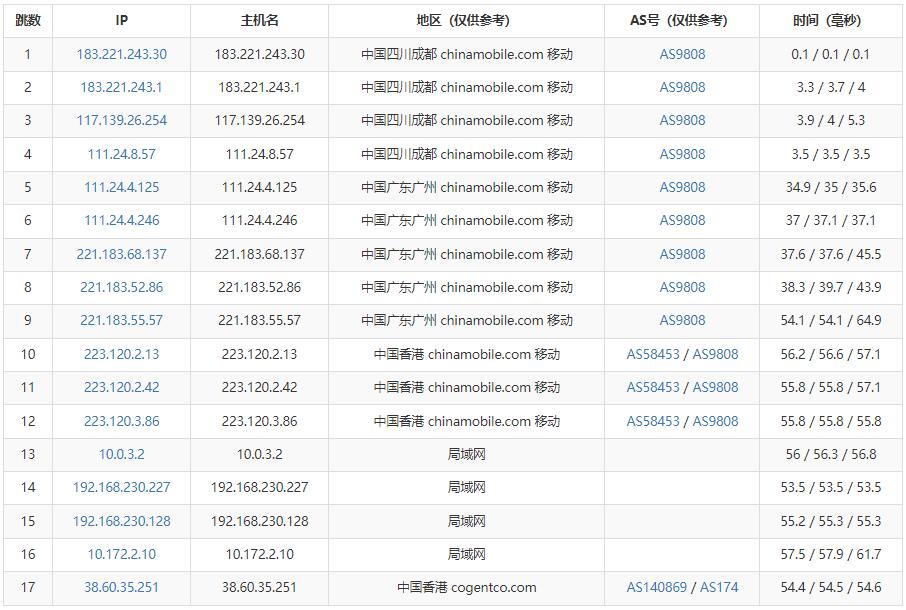Select region cell in hop 7 row
The width and height of the screenshot is (906, 610).
pyautogui.click(x=466, y=254)
